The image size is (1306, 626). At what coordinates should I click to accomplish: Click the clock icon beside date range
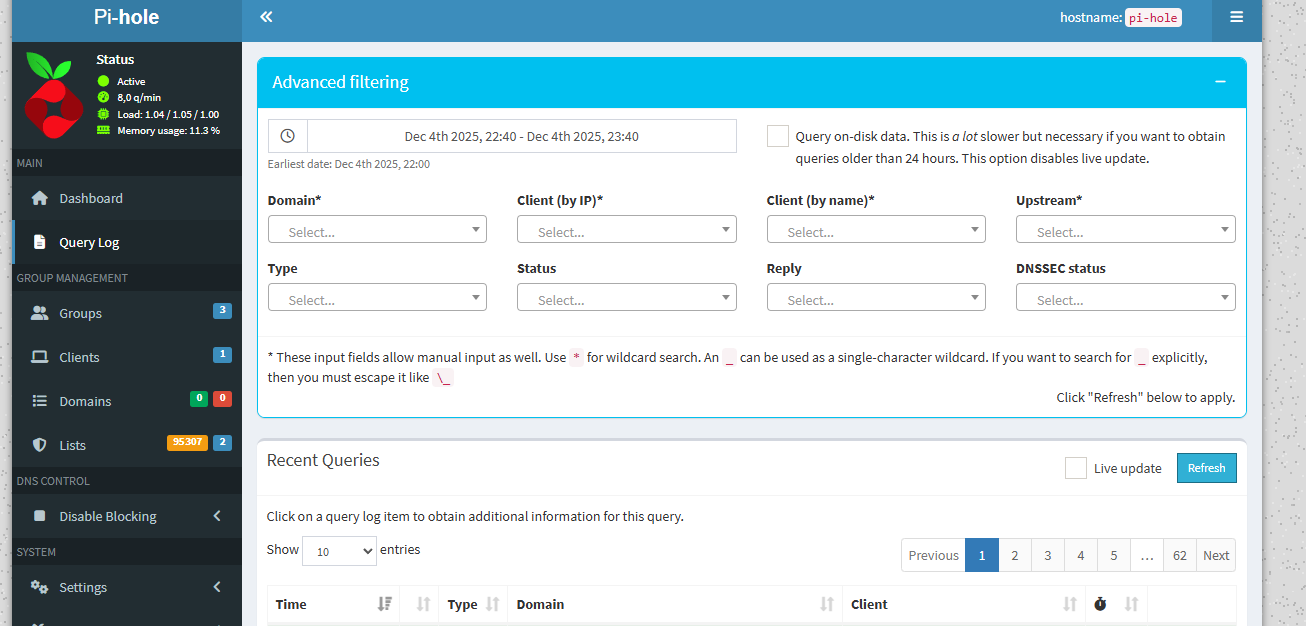point(288,136)
